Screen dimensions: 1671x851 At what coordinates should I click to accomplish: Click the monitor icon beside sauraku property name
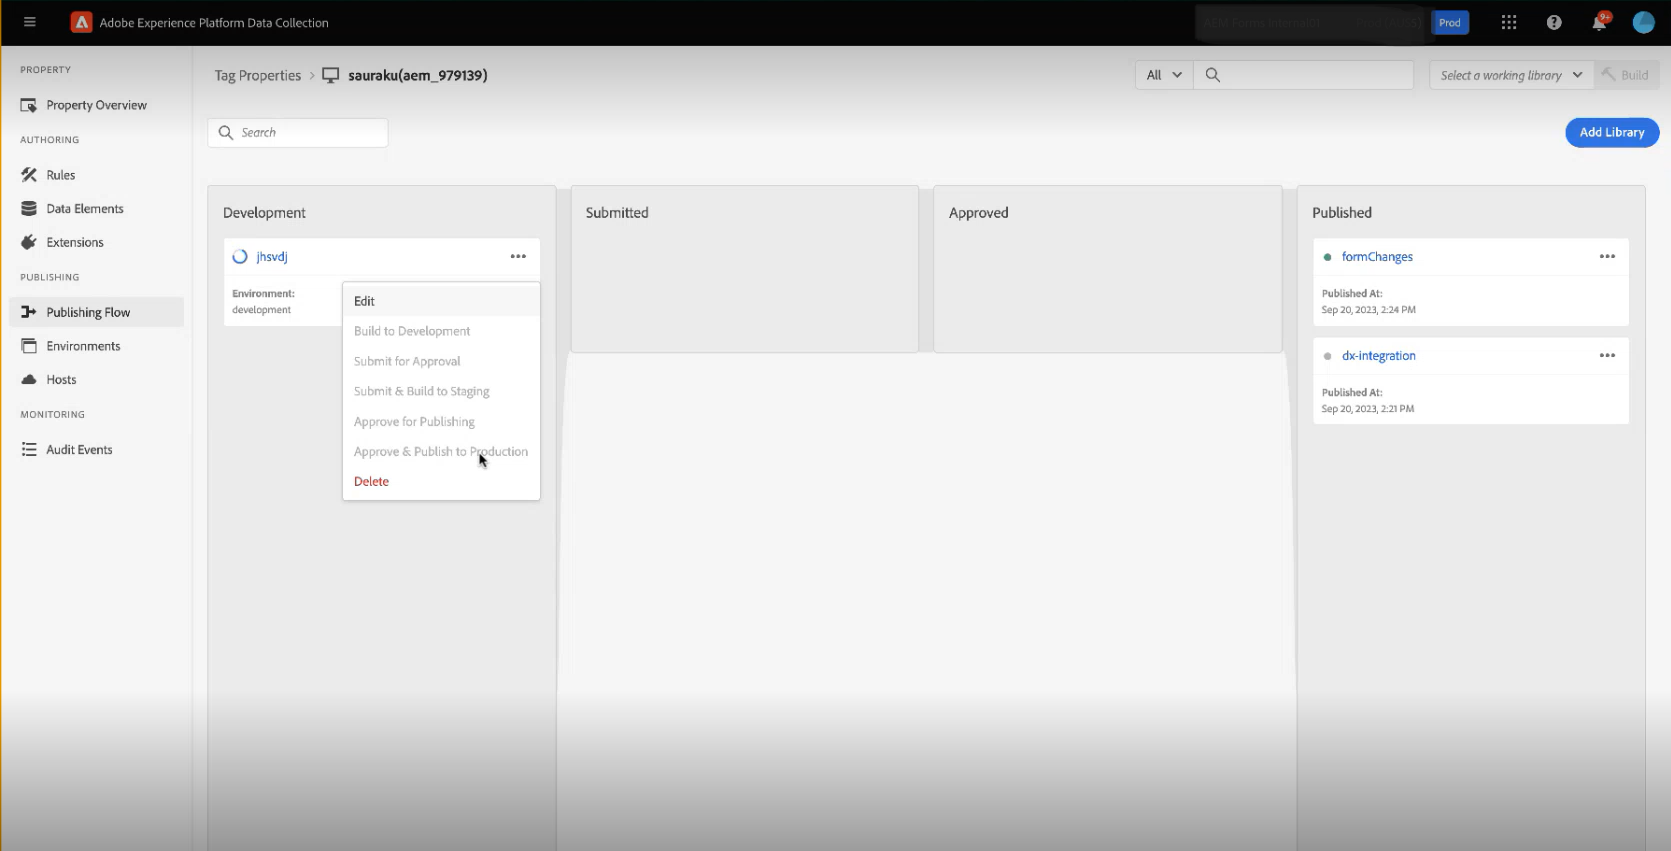pyautogui.click(x=331, y=75)
